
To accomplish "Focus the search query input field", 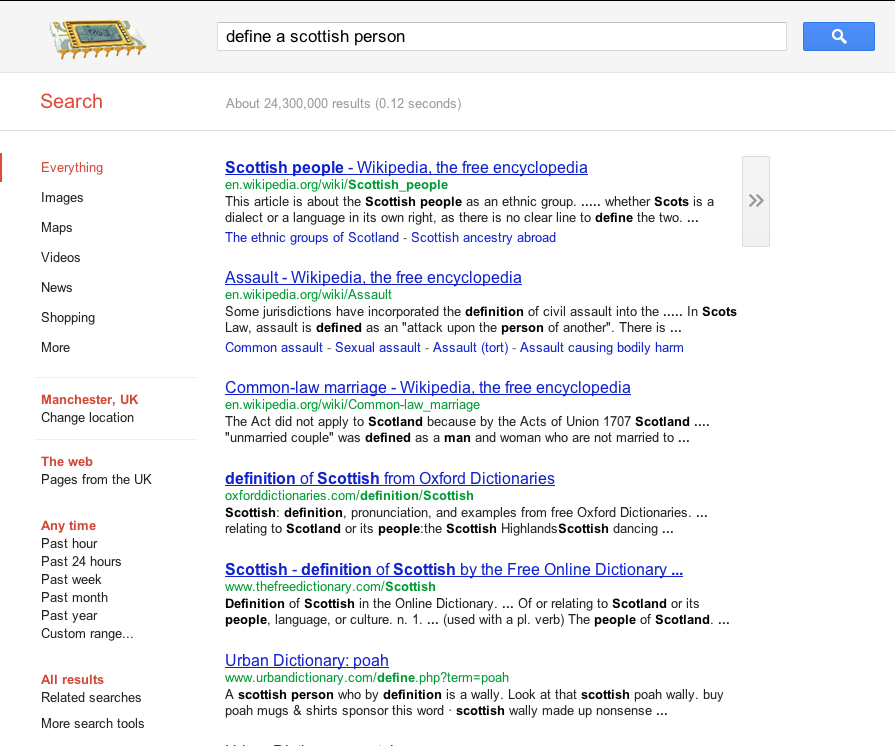I will [x=502, y=37].
